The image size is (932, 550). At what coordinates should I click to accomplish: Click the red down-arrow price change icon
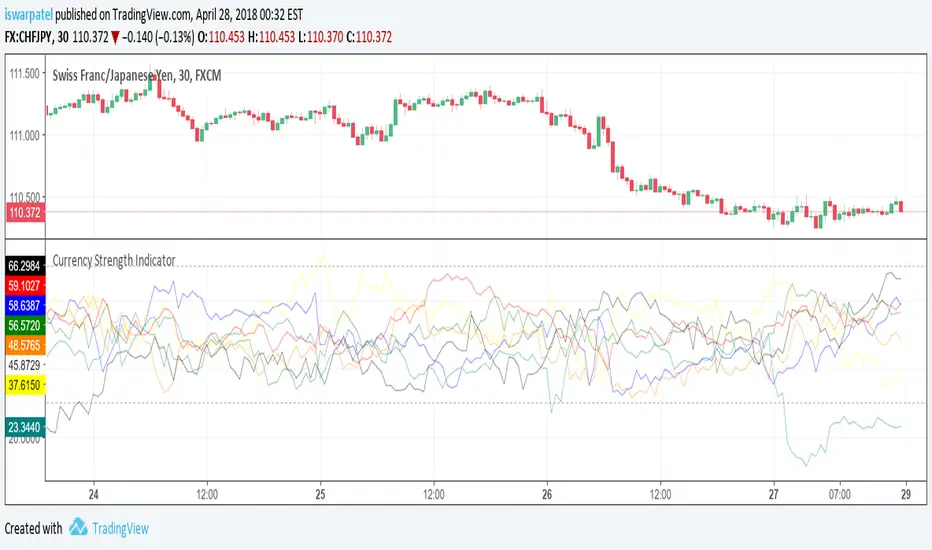(x=117, y=36)
